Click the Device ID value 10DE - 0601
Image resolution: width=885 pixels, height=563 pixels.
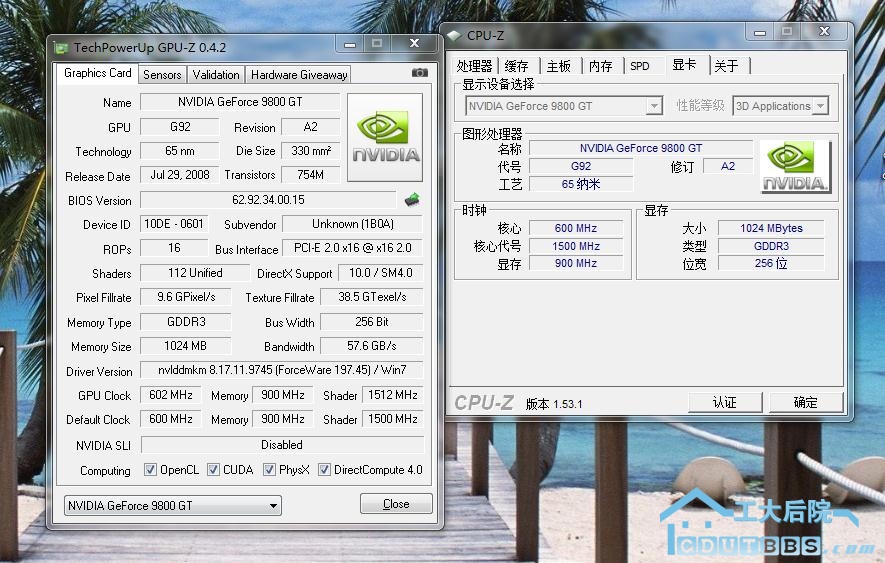[x=174, y=224]
